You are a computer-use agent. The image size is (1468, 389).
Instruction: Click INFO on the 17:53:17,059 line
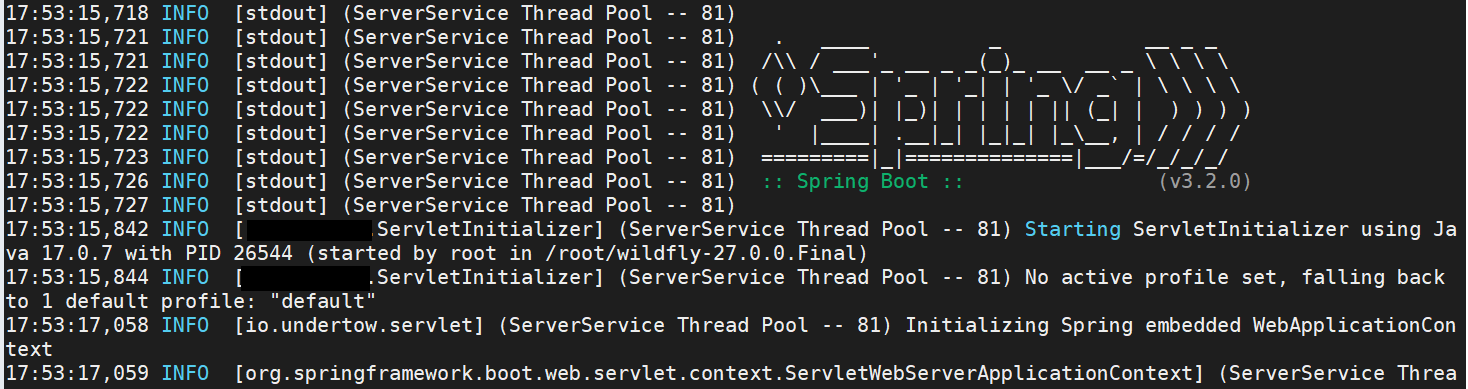185,374
